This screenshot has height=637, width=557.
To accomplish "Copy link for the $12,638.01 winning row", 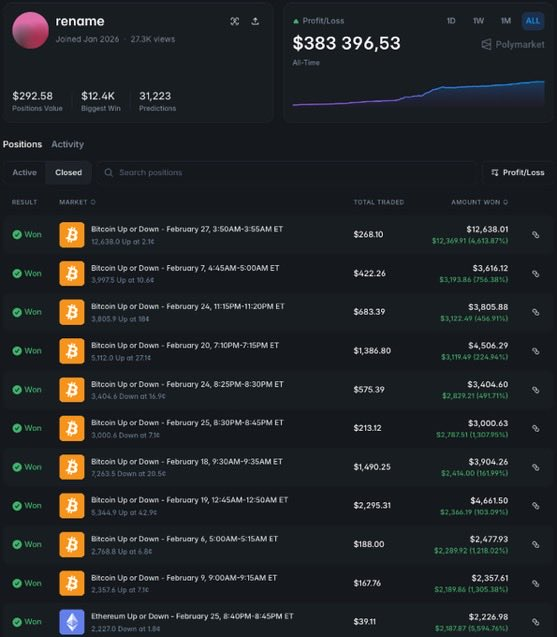I will (536, 235).
